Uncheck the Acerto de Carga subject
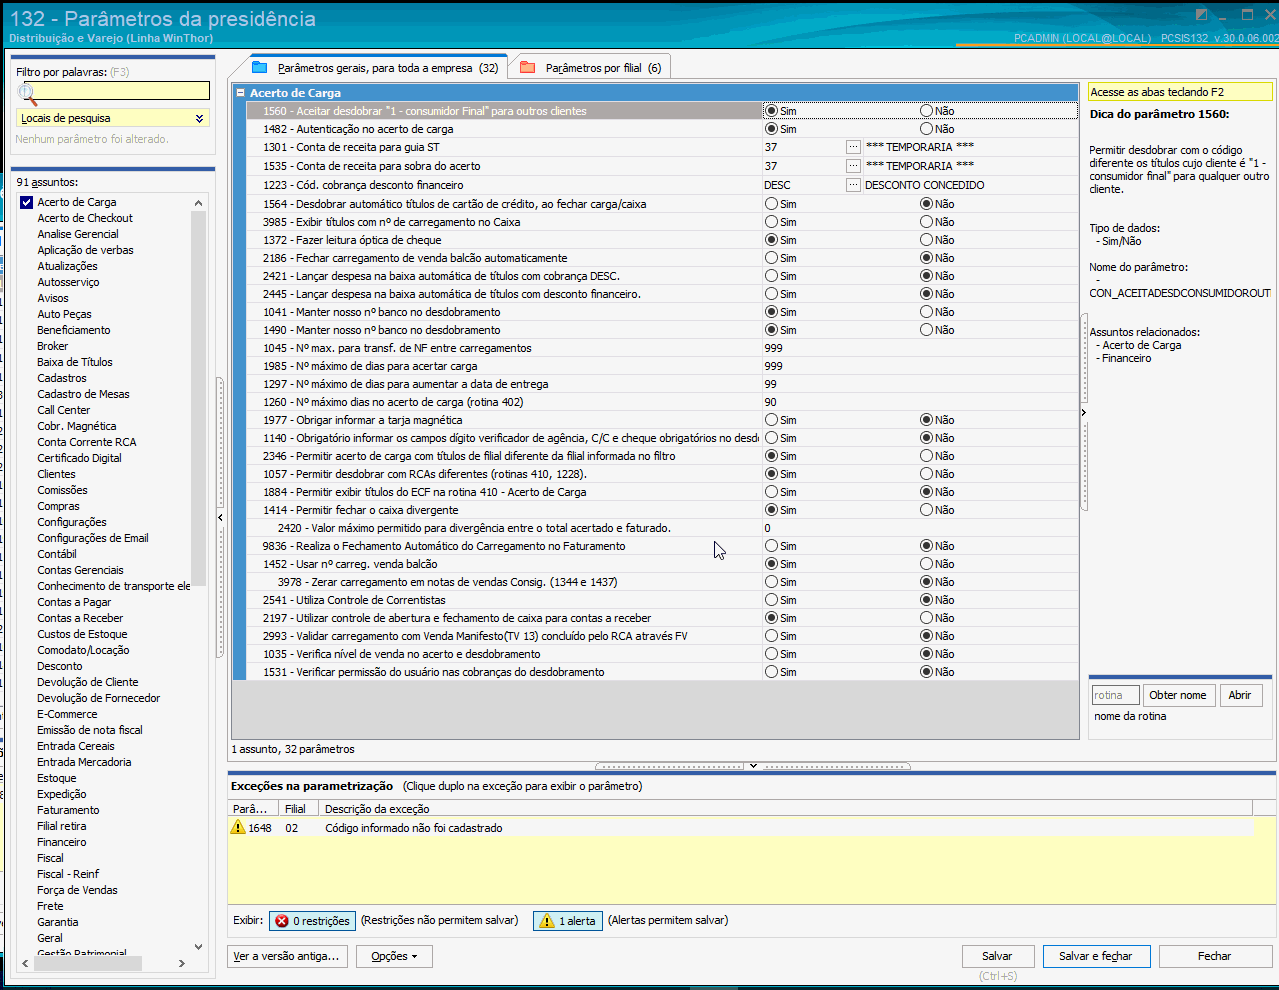Viewport: 1279px width, 990px height. [27, 202]
